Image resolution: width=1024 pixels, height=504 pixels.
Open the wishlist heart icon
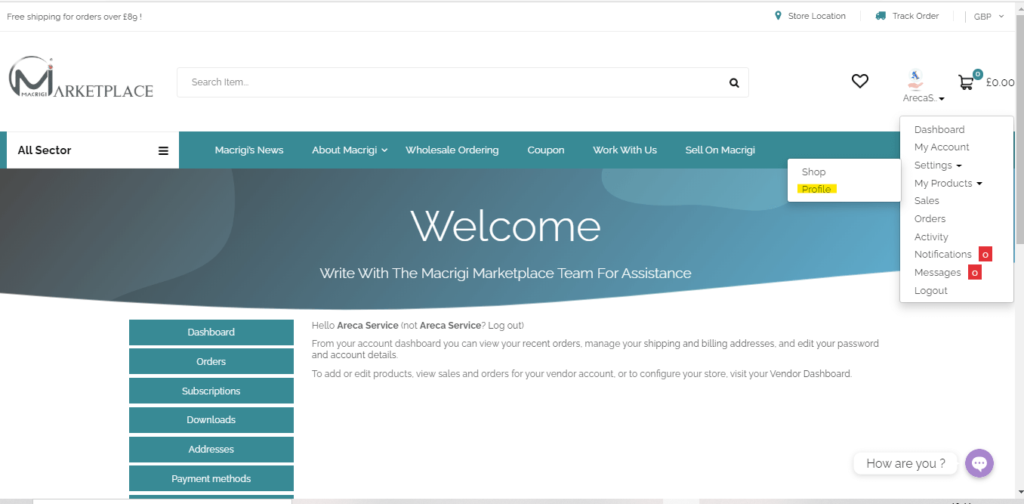tap(860, 81)
